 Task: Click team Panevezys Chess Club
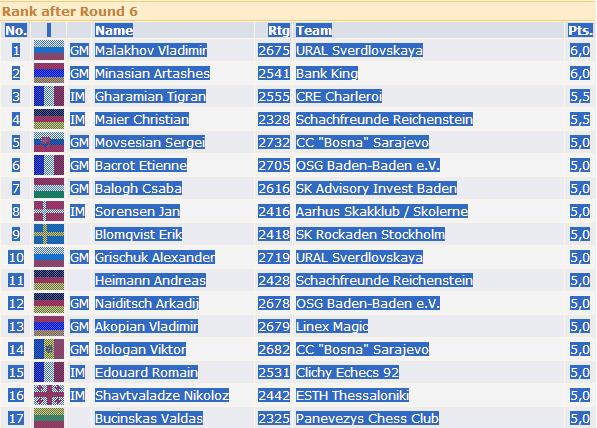367,418
